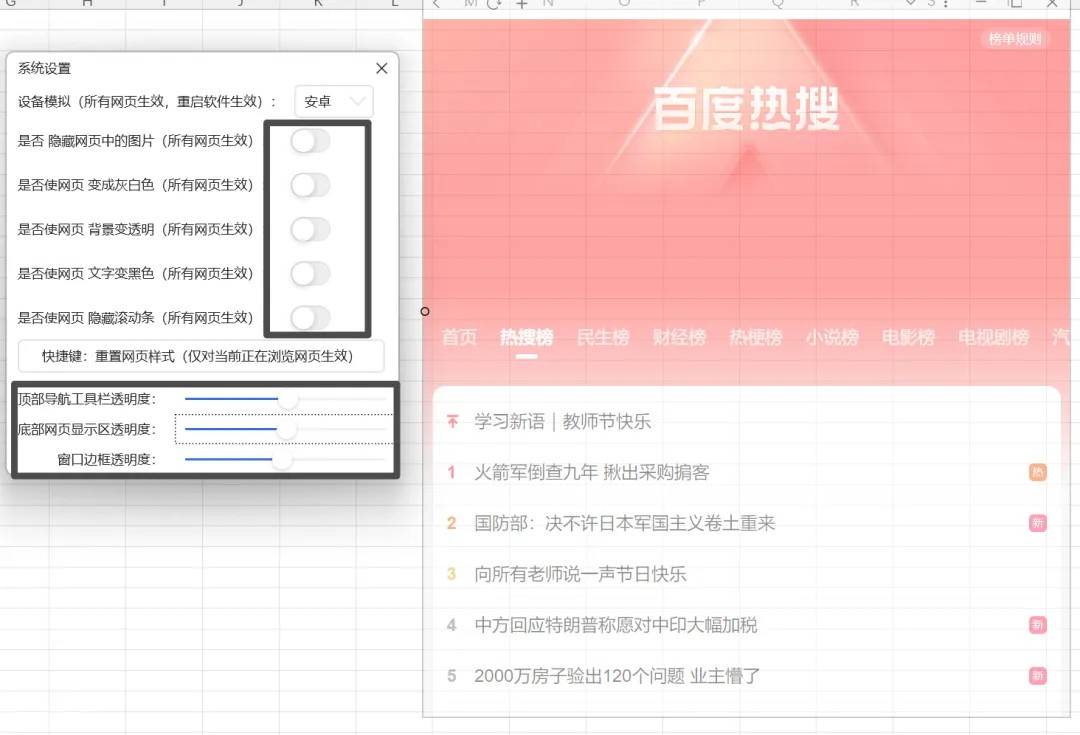Viewport: 1080px width, 735px height.
Task: Click the 是否使网页 背景变透明 label
Action: [135, 229]
